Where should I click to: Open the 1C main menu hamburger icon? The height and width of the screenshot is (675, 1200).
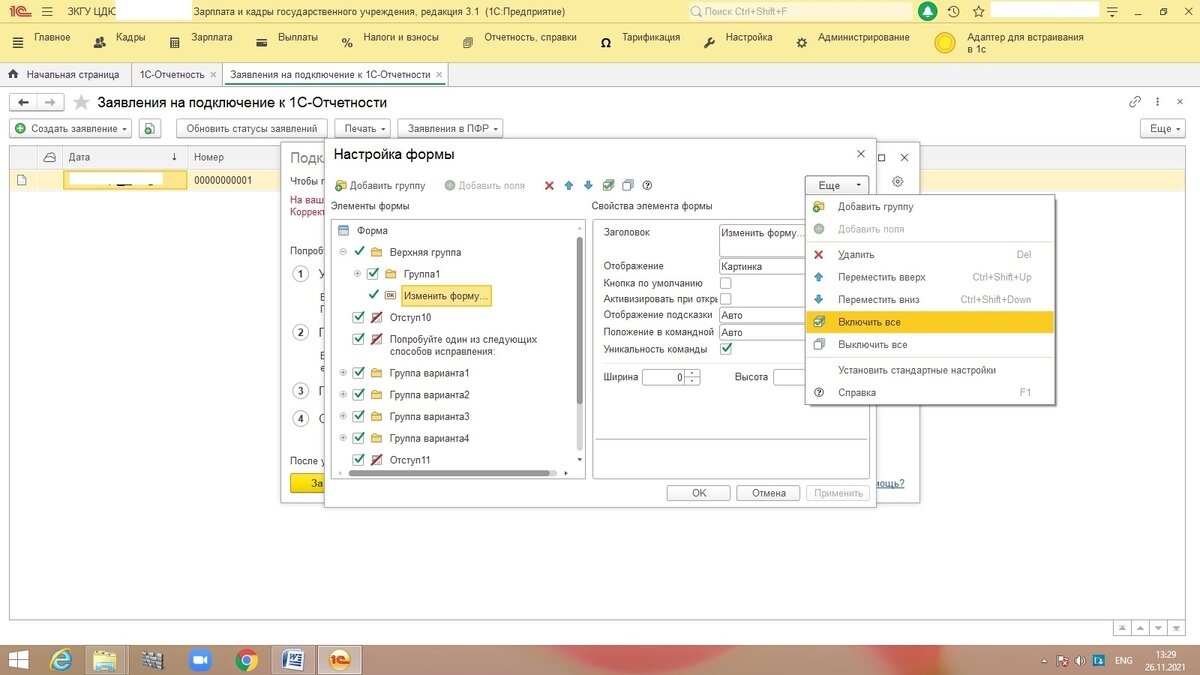click(46, 11)
